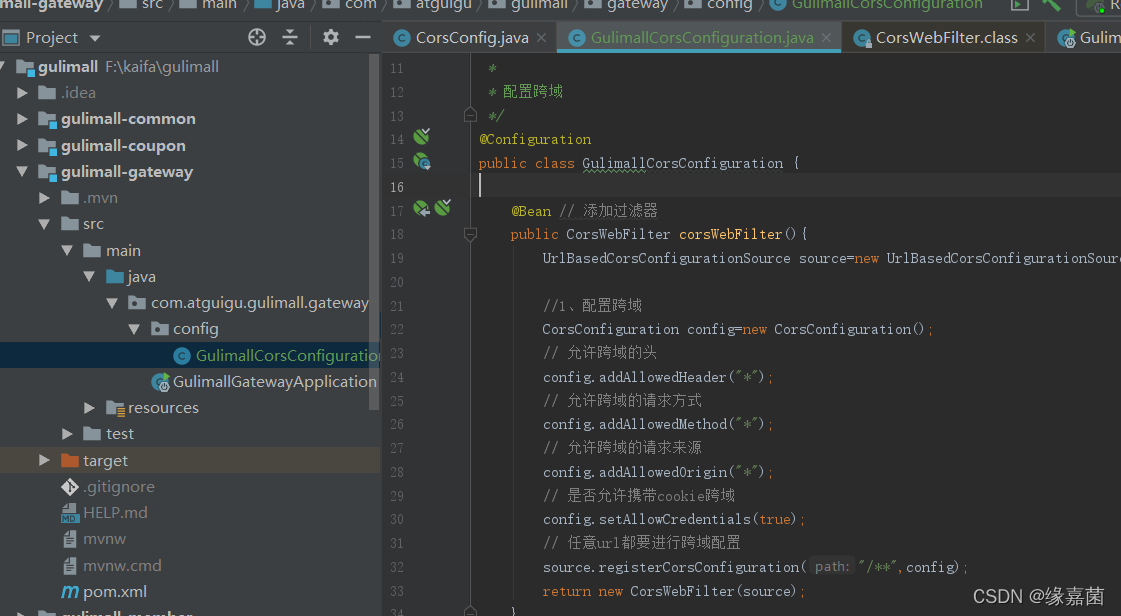Click the gutter icon beside class declaration line 15
The height and width of the screenshot is (616, 1121).
pyautogui.click(x=422, y=162)
